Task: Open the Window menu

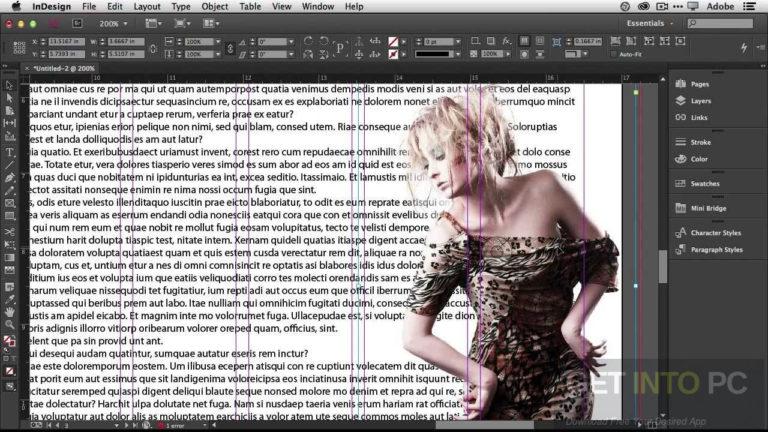Action: (317, 6)
